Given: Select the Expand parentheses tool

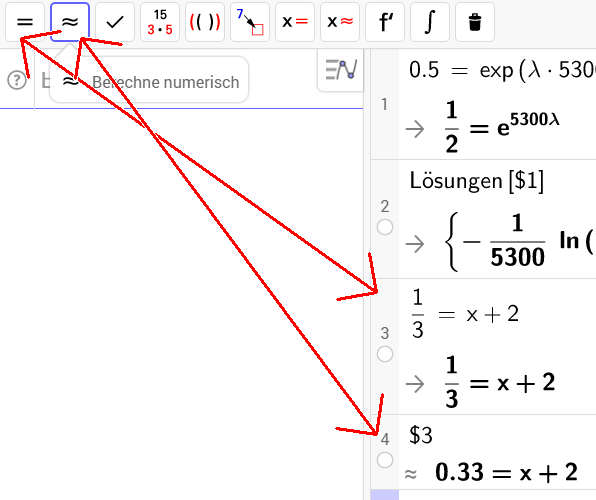Looking at the screenshot, I should pyautogui.click(x=205, y=22).
